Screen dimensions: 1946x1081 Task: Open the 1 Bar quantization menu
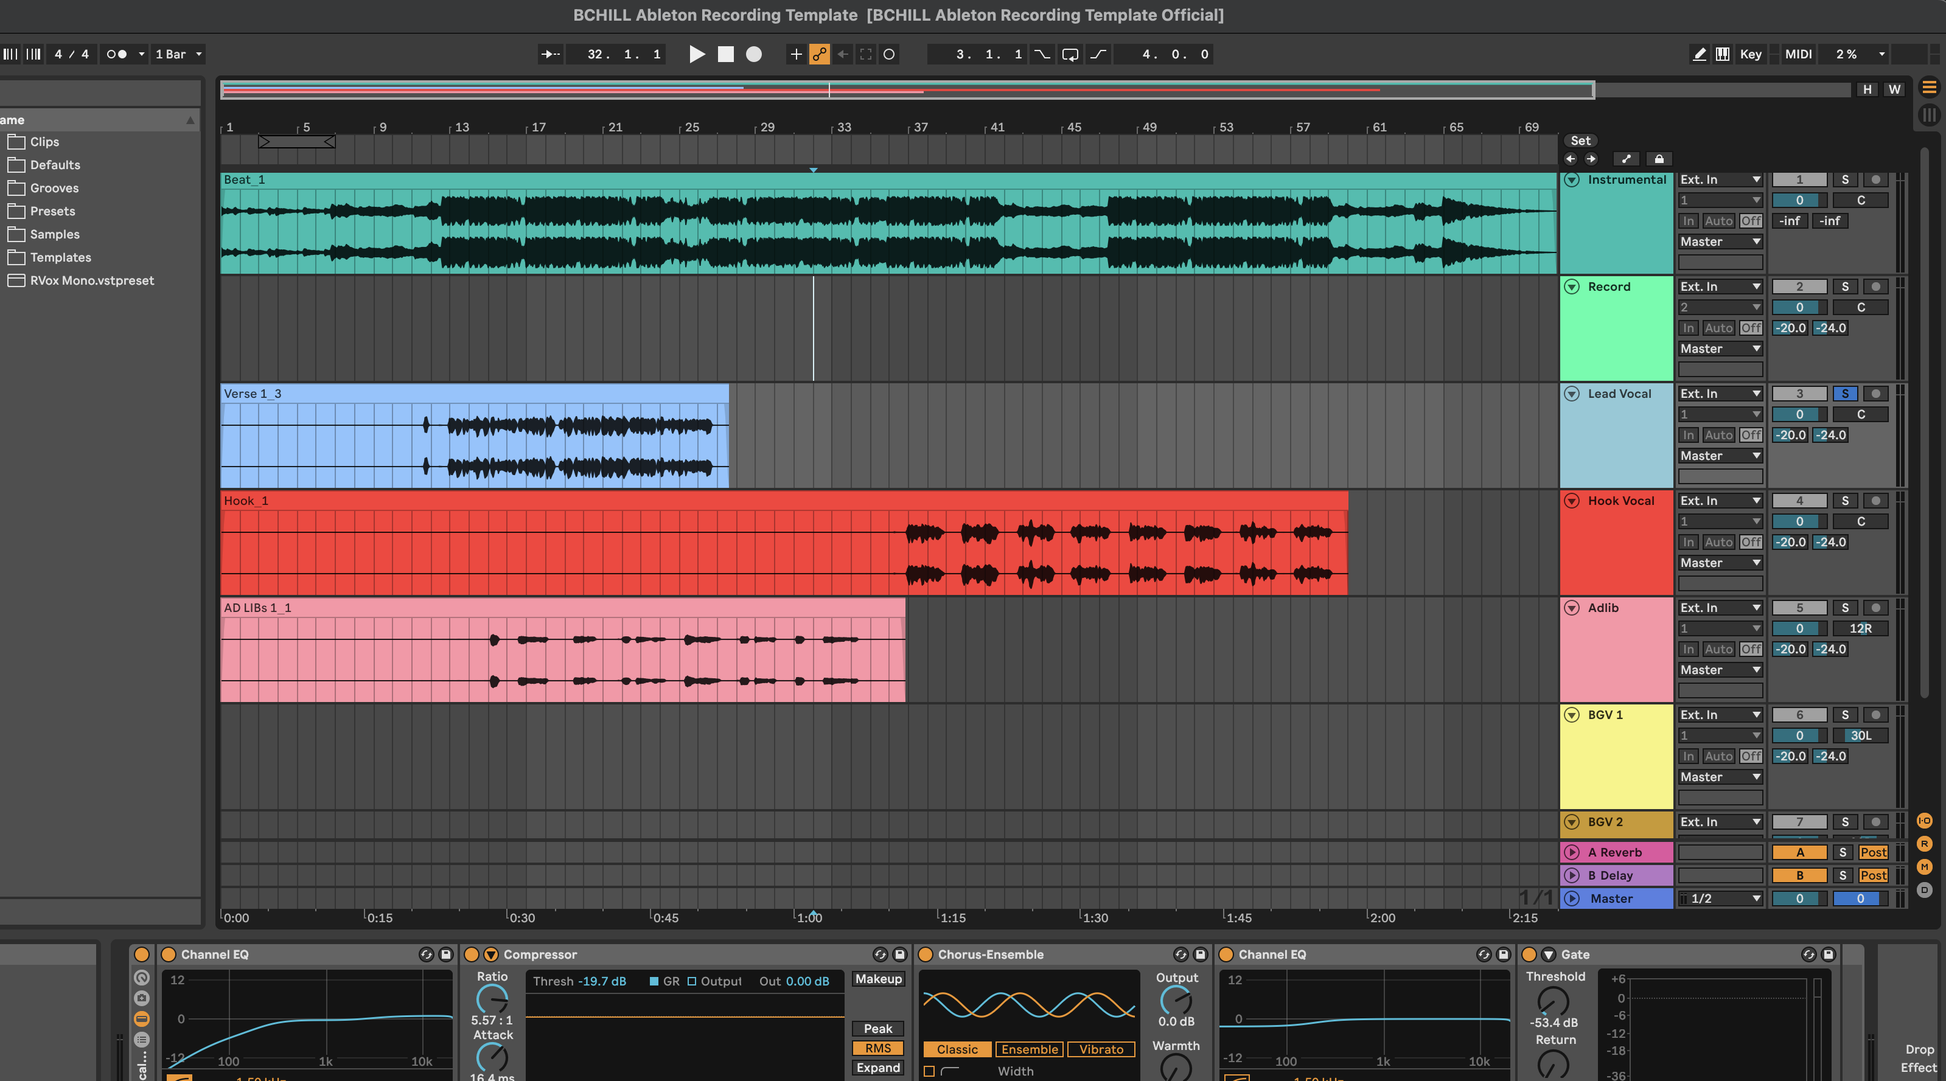coord(179,54)
